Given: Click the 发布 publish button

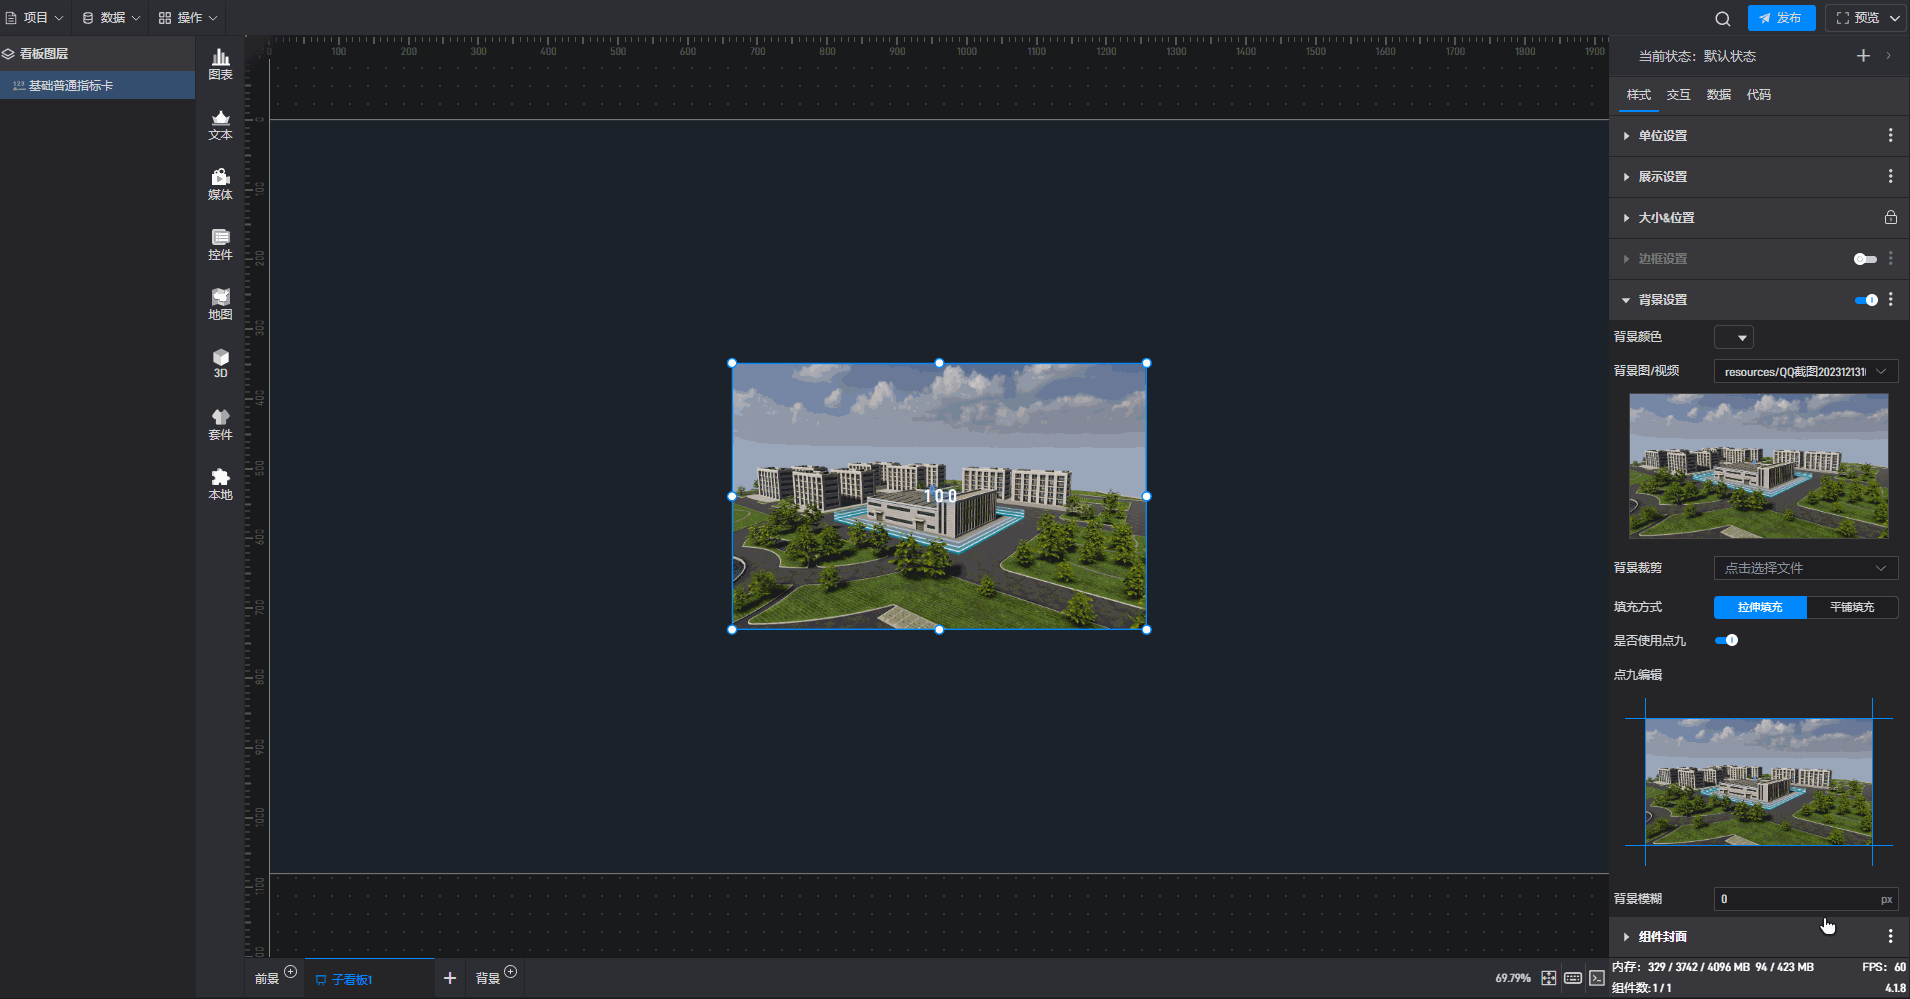Looking at the screenshot, I should pos(1781,18).
